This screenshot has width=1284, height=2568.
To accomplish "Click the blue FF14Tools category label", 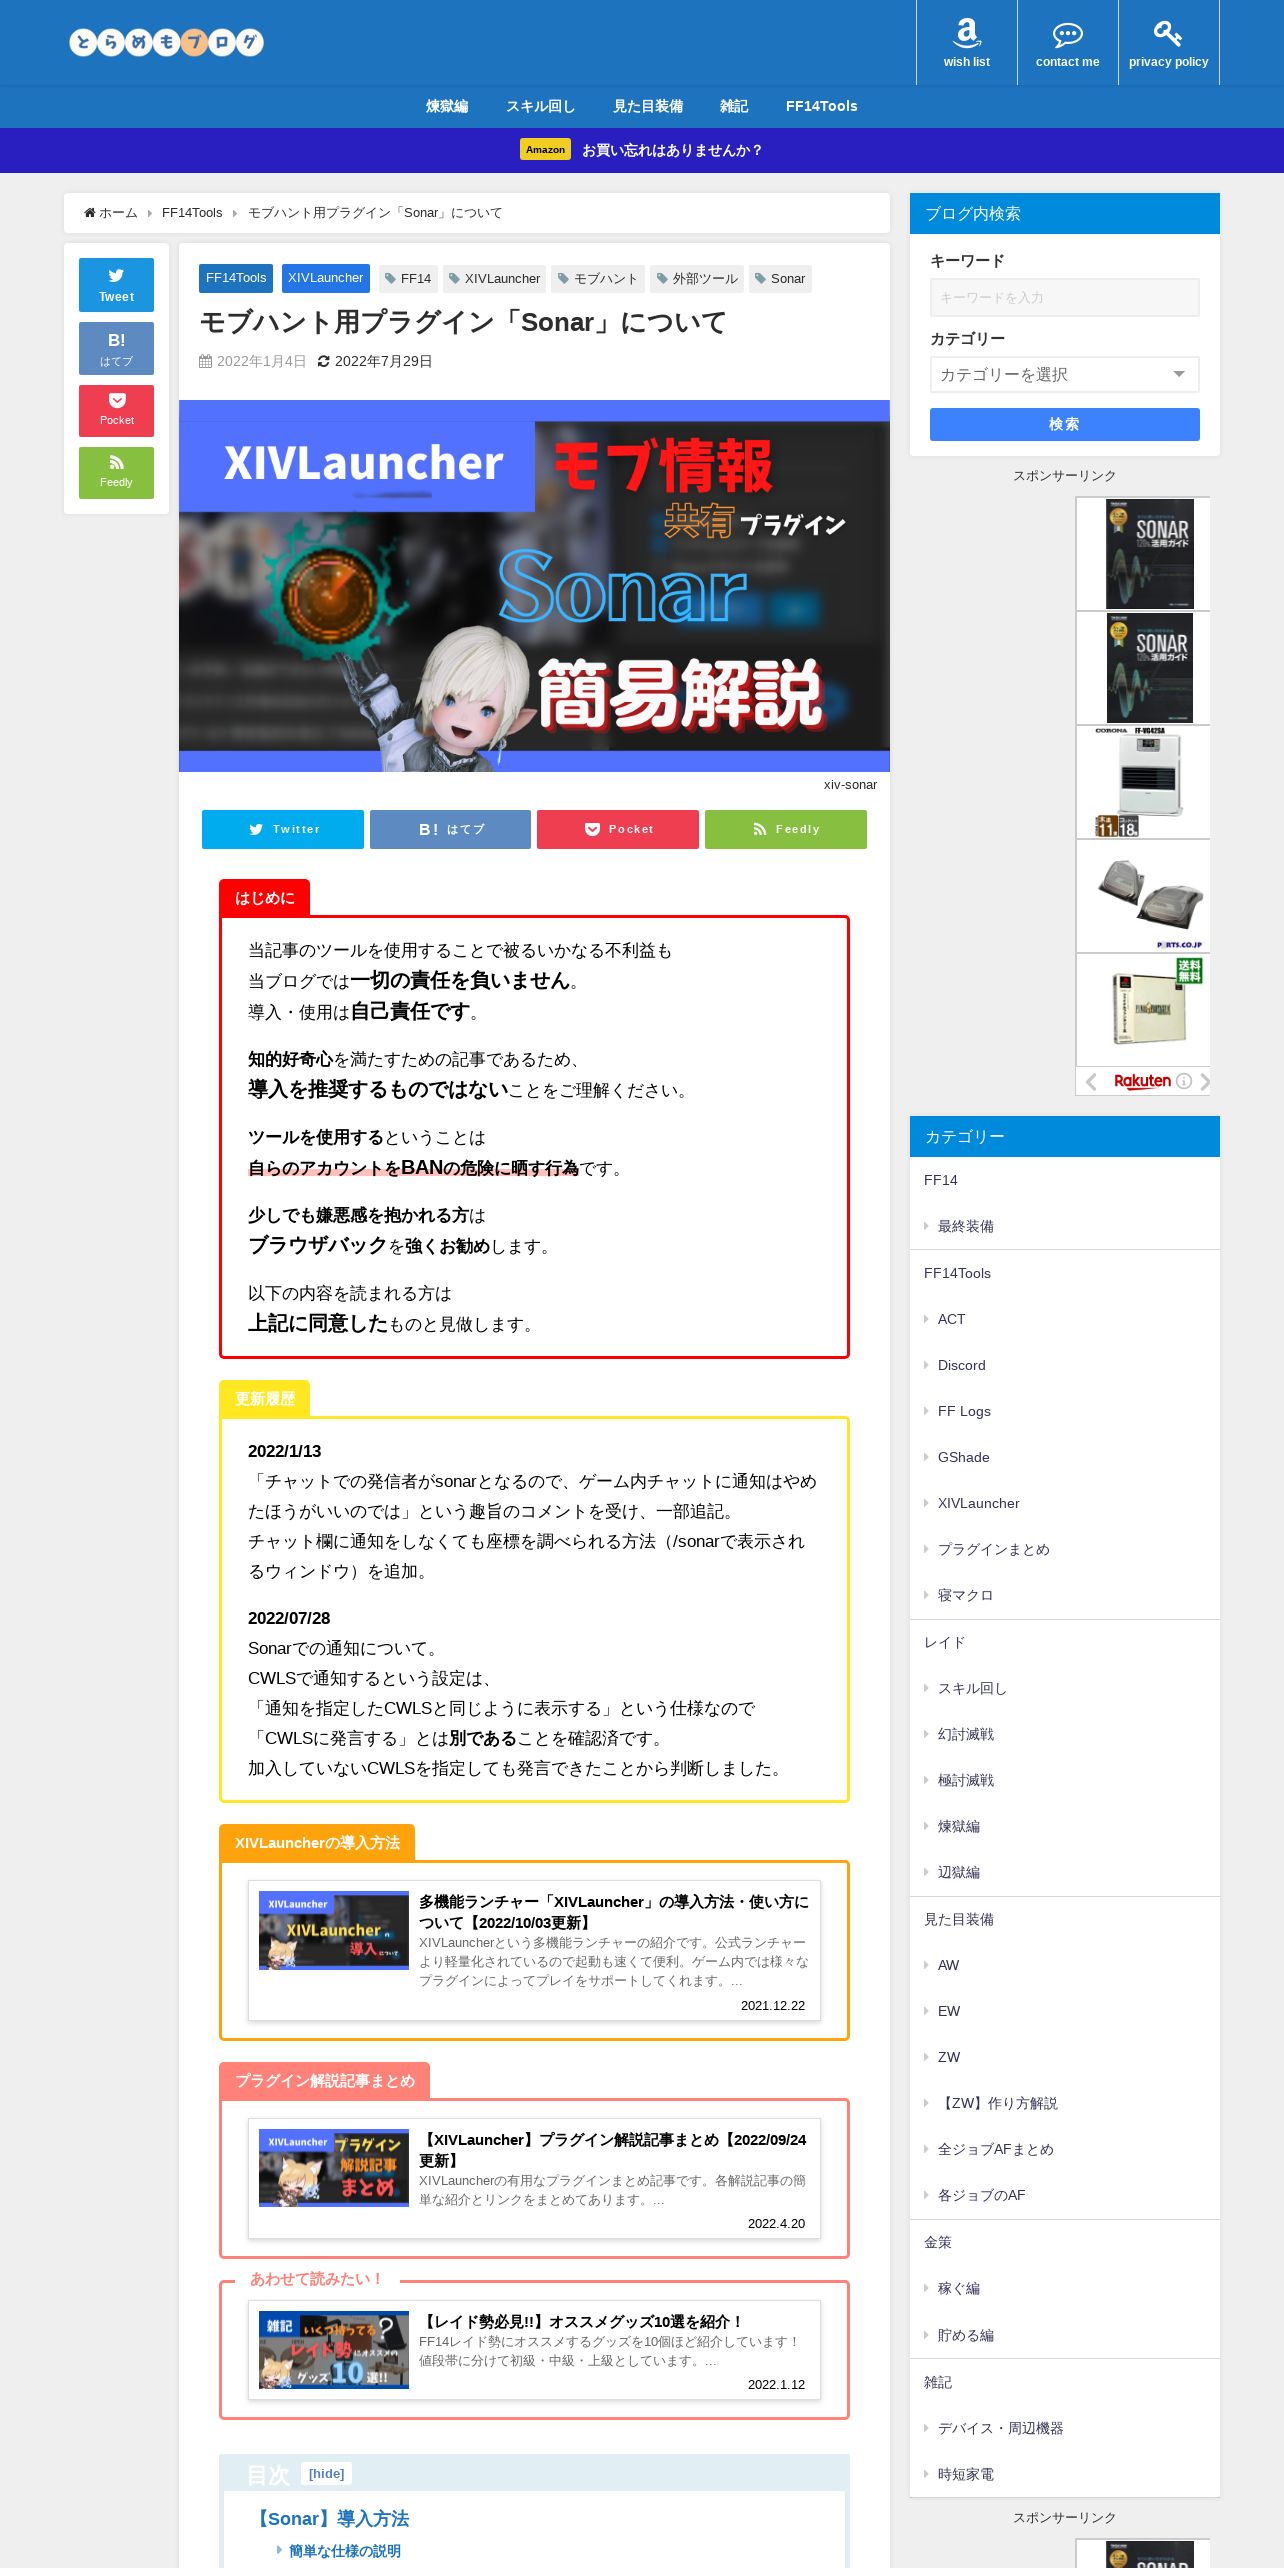I will tap(236, 278).
